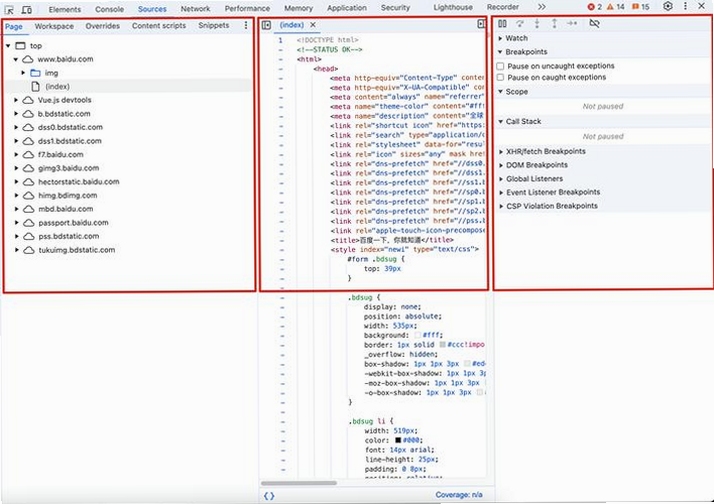714x504 pixels.
Task: Toggle the device toolbar icon
Action: (x=27, y=10)
